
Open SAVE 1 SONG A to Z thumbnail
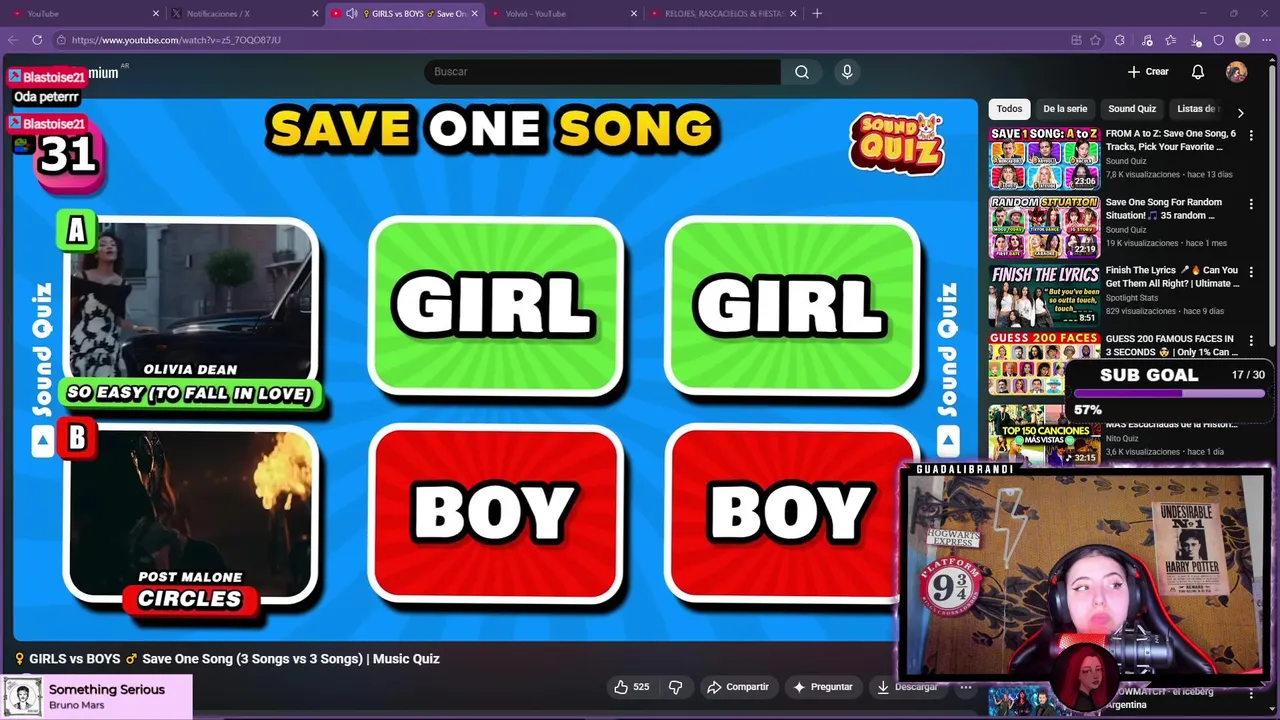pyautogui.click(x=1044, y=158)
